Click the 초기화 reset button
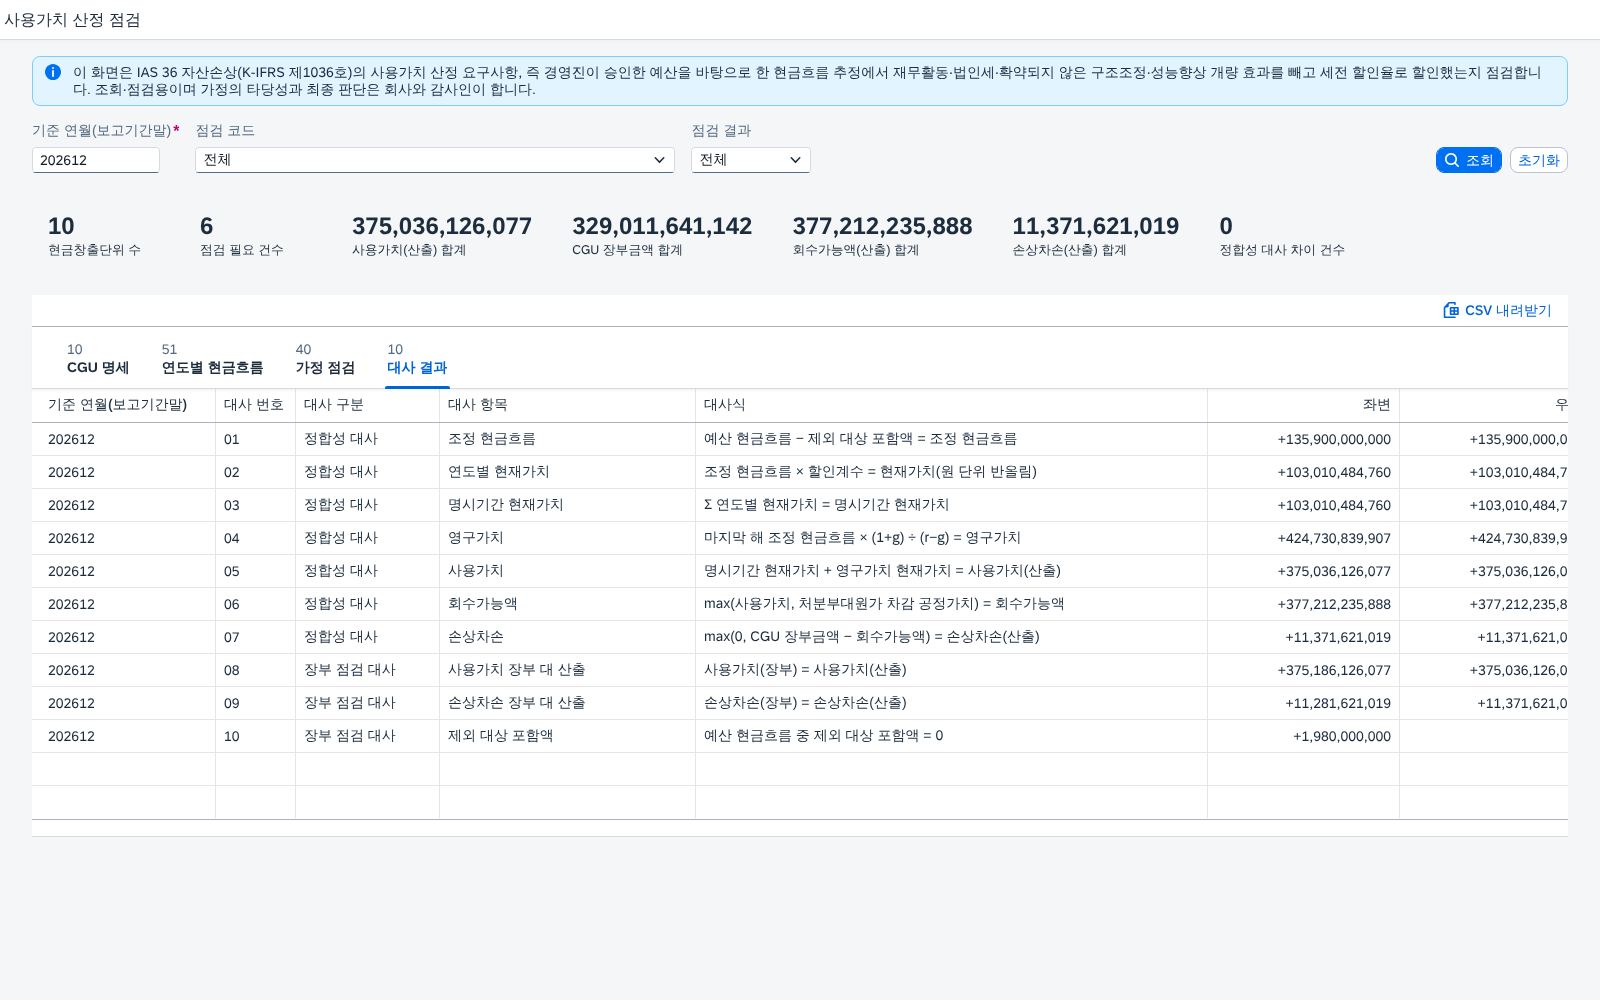The width and height of the screenshot is (1600, 1000). 1538,160
